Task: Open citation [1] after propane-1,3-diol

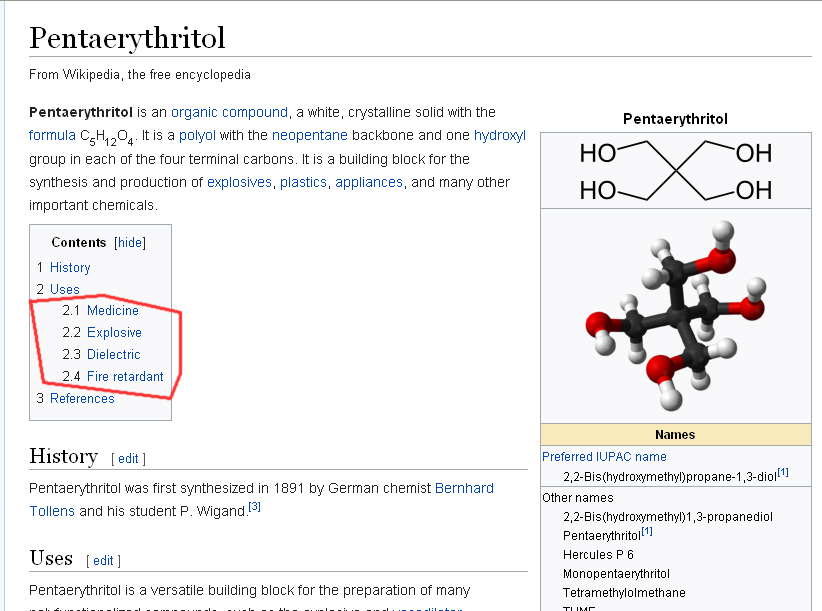Action: [x=783, y=472]
